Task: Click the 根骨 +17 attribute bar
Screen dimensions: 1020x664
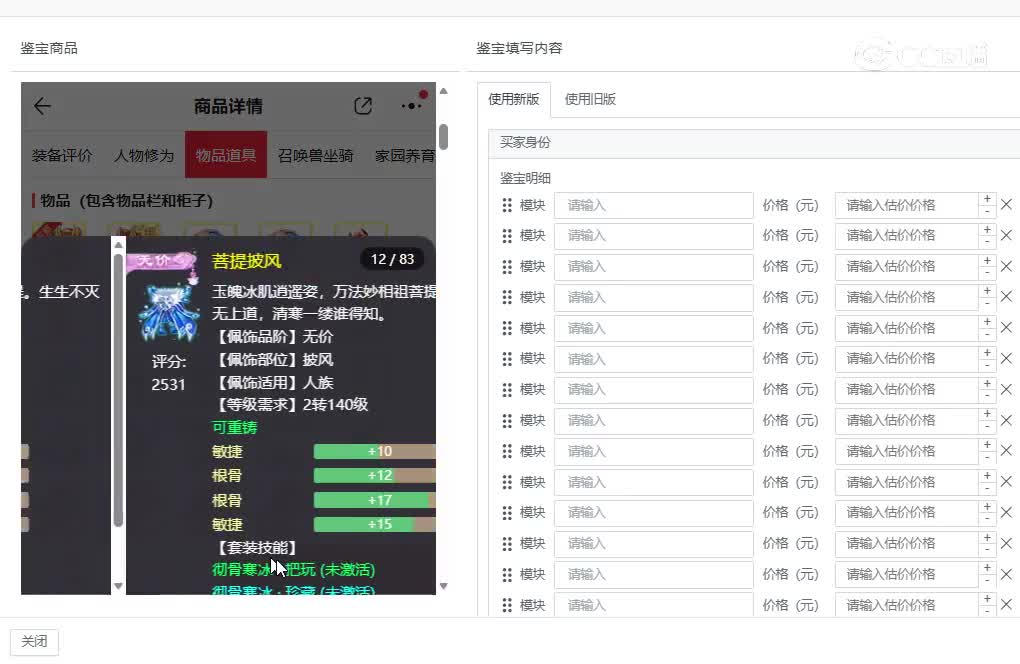Action: (375, 500)
